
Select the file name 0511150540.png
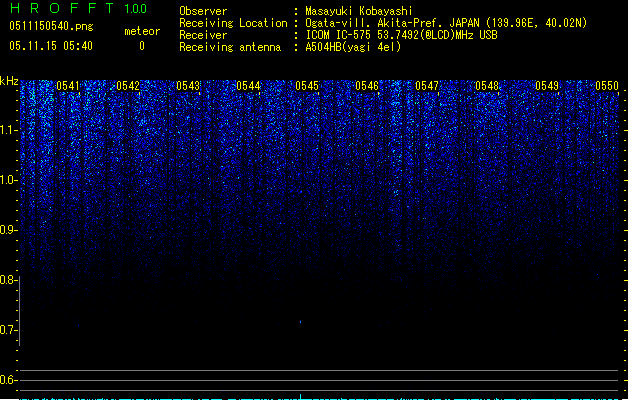click(x=51, y=26)
